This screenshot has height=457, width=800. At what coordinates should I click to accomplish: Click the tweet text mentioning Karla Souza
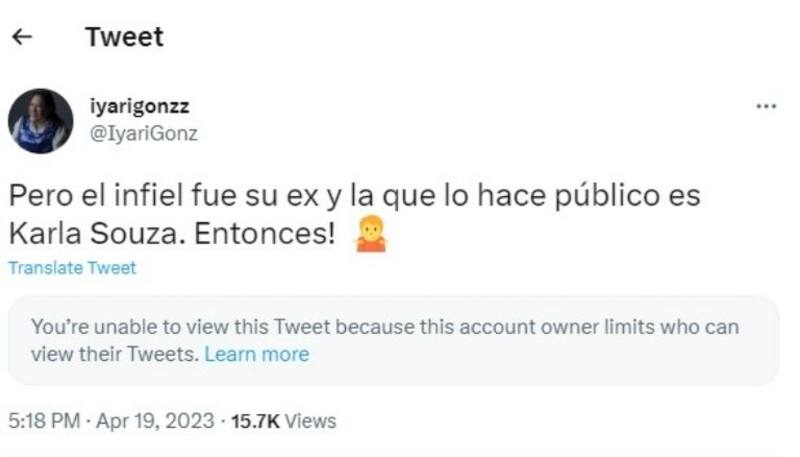355,215
